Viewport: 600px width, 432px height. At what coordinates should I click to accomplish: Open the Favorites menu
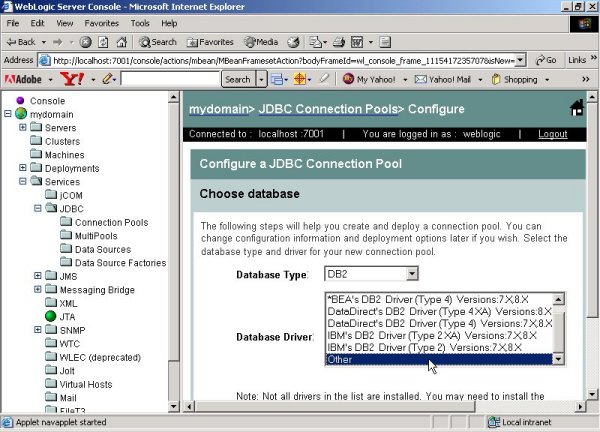pyautogui.click(x=101, y=23)
